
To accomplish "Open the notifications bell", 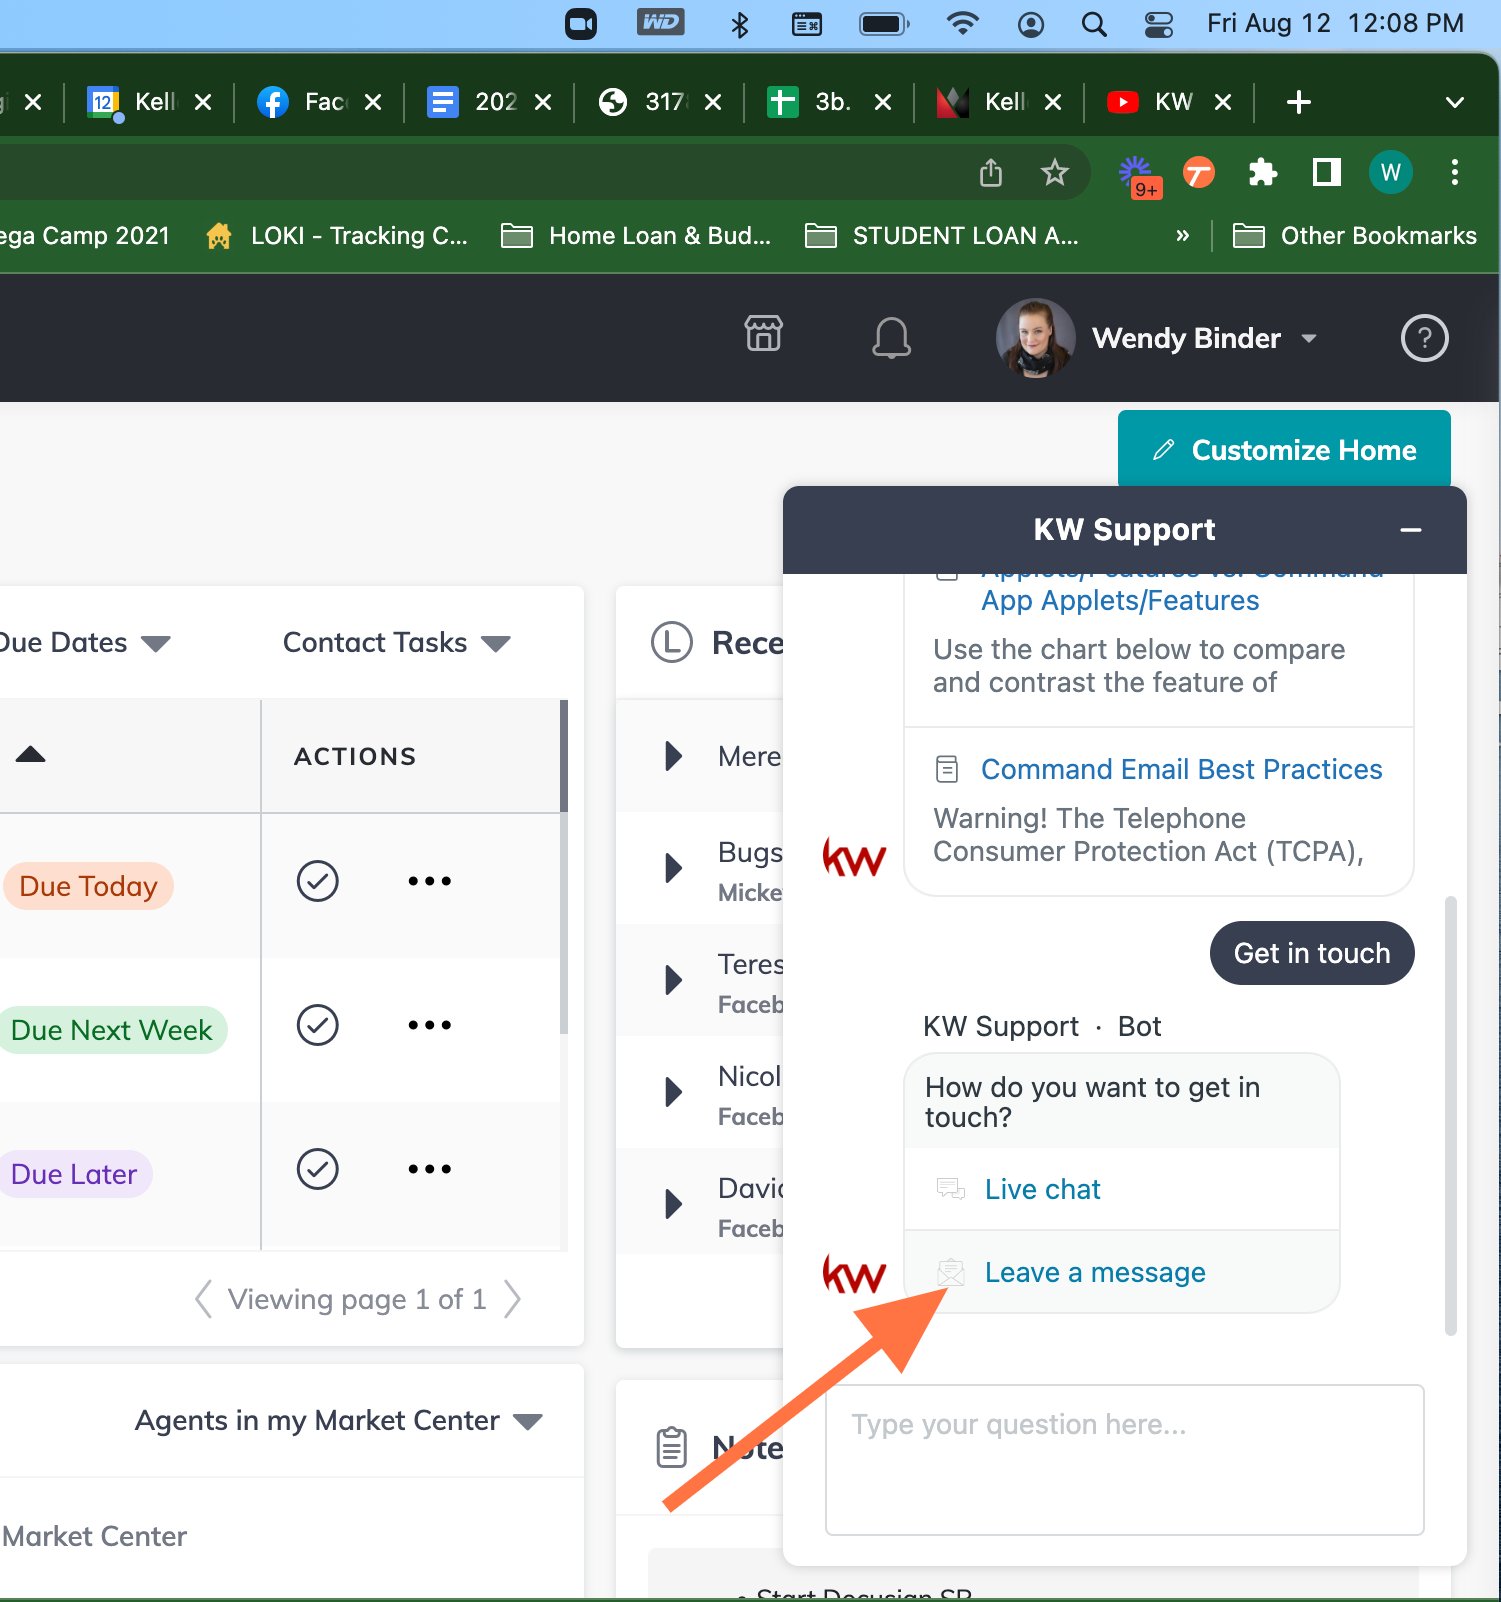I will point(891,337).
